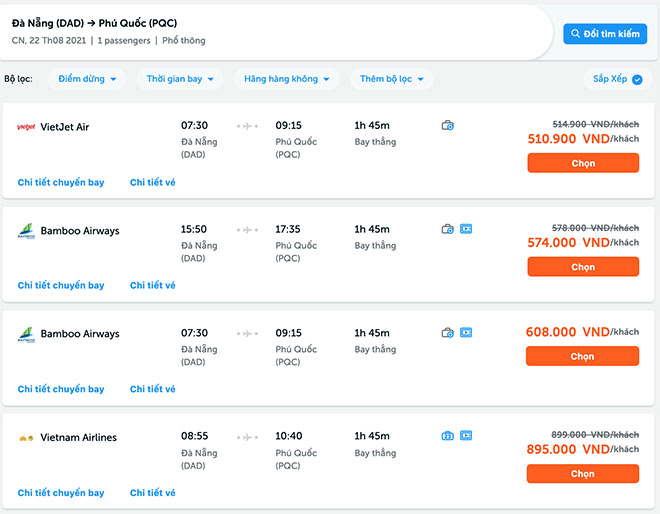Click the blue ticket icon on the Vietnam Airlines flight
660x514 pixels.
pyautogui.click(x=465, y=436)
